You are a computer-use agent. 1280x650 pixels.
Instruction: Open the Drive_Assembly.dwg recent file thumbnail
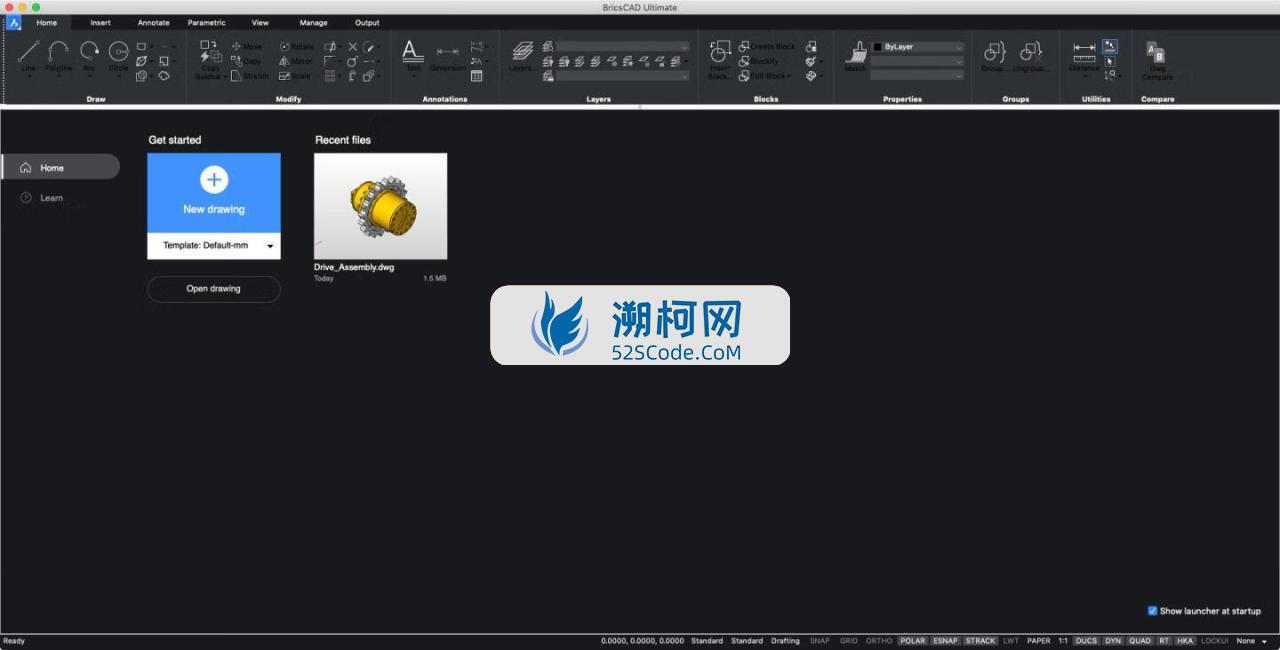point(380,206)
